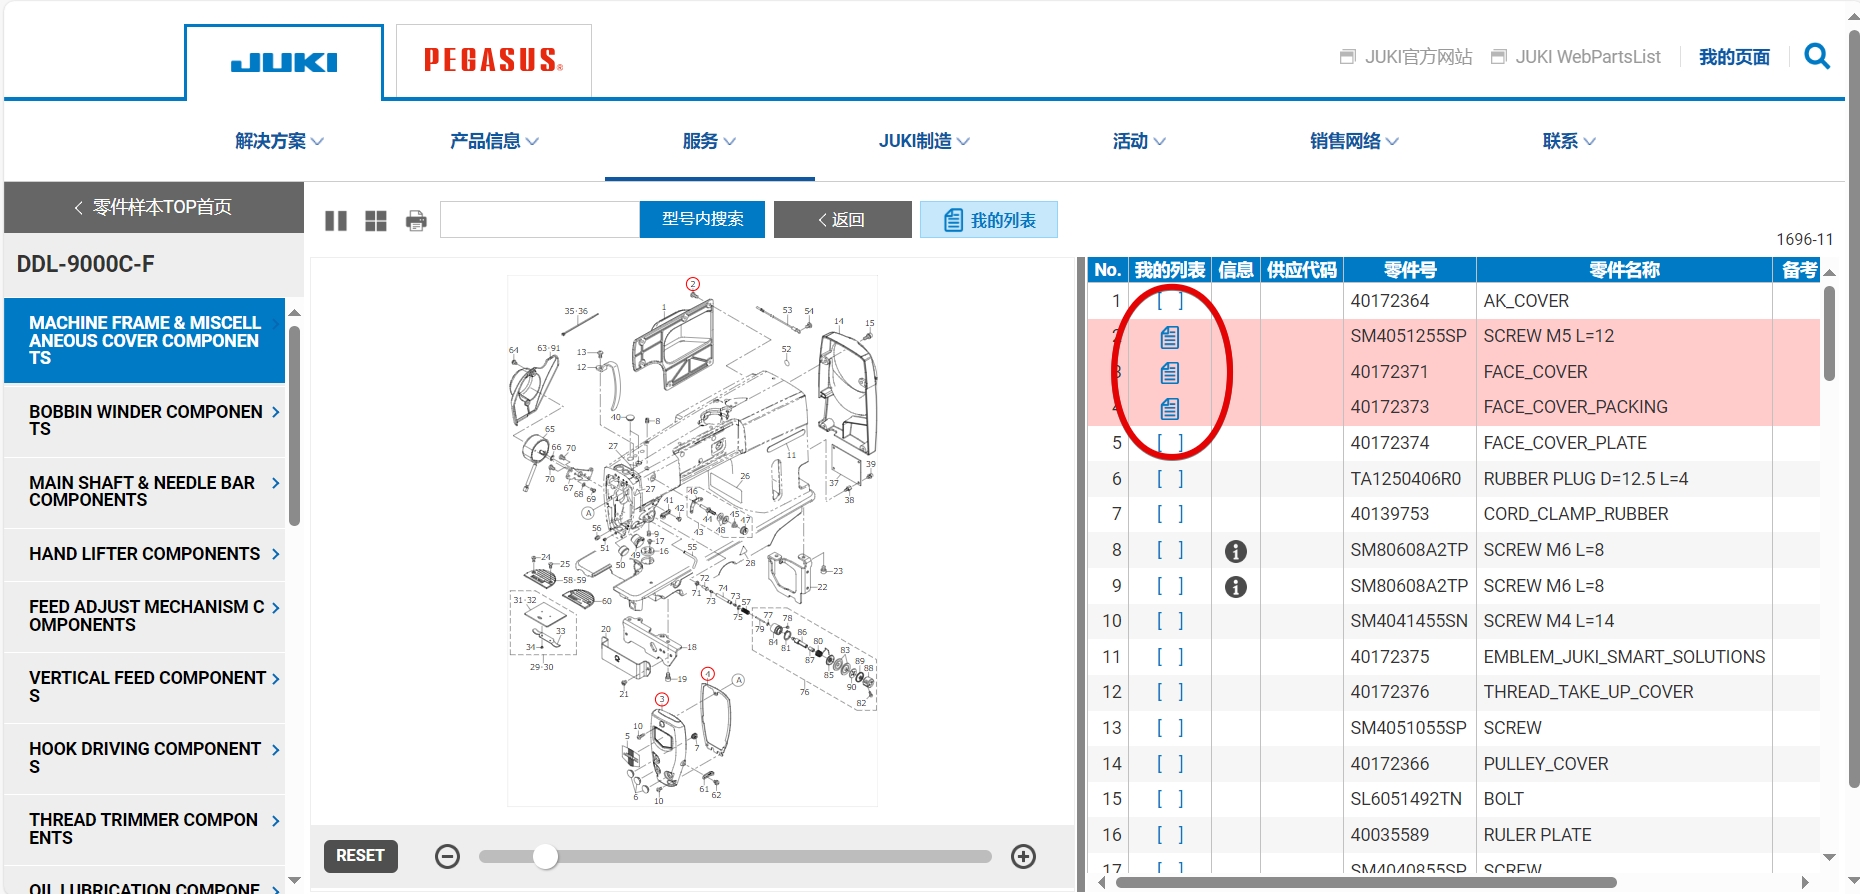Open info icon for part number 9
The height and width of the screenshot is (894, 1860).
click(1235, 587)
